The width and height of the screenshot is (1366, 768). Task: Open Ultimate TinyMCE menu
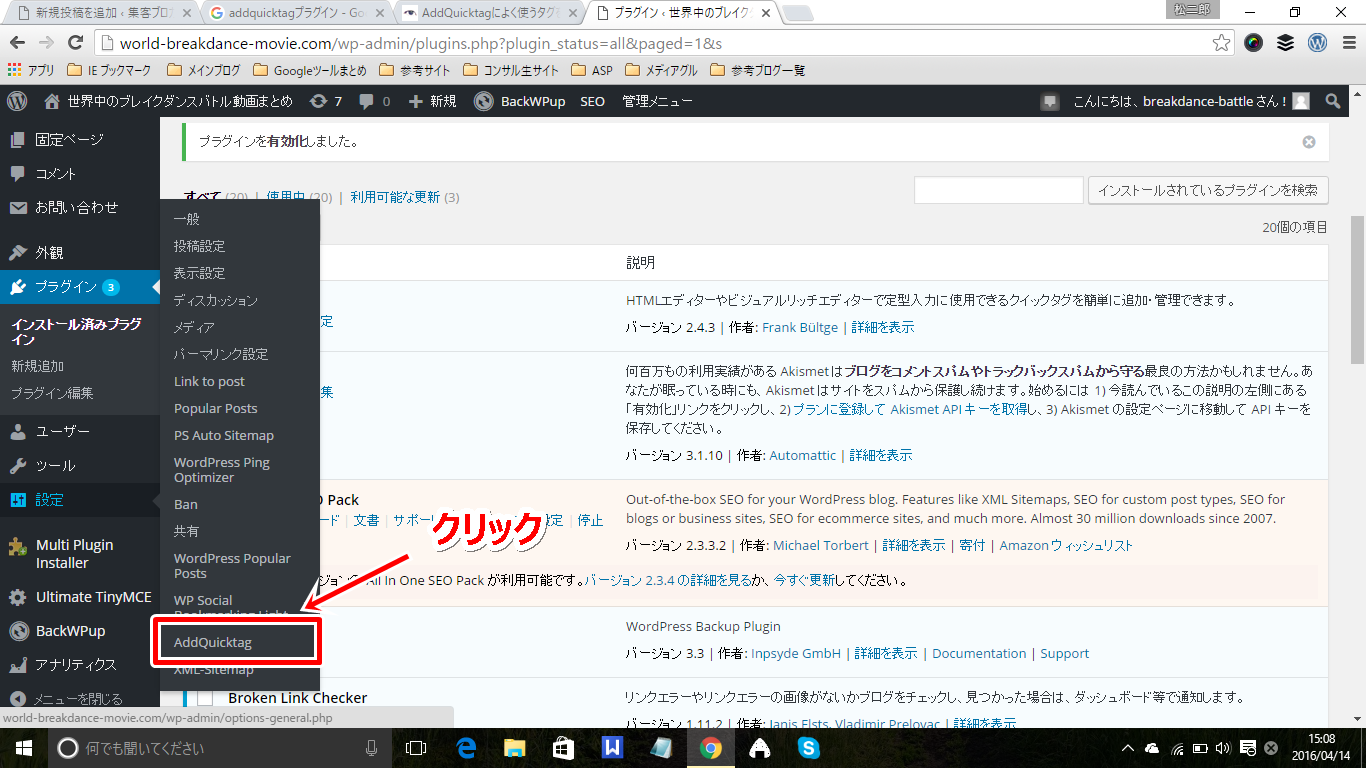80,597
